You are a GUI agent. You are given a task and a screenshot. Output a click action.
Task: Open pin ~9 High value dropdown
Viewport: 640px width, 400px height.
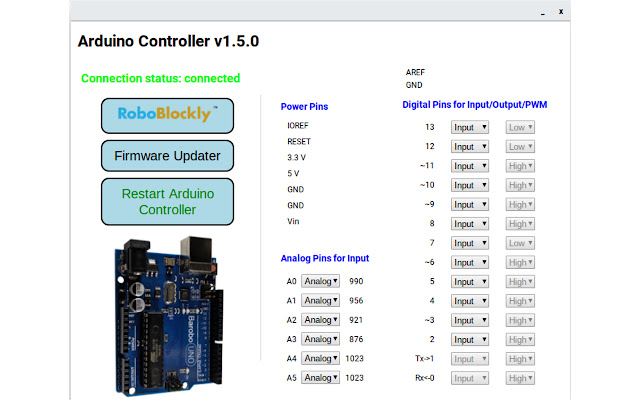(520, 204)
